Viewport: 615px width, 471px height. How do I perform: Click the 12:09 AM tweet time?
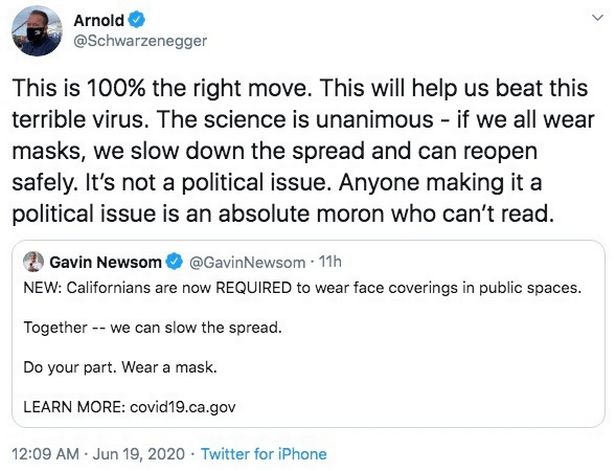46,454
